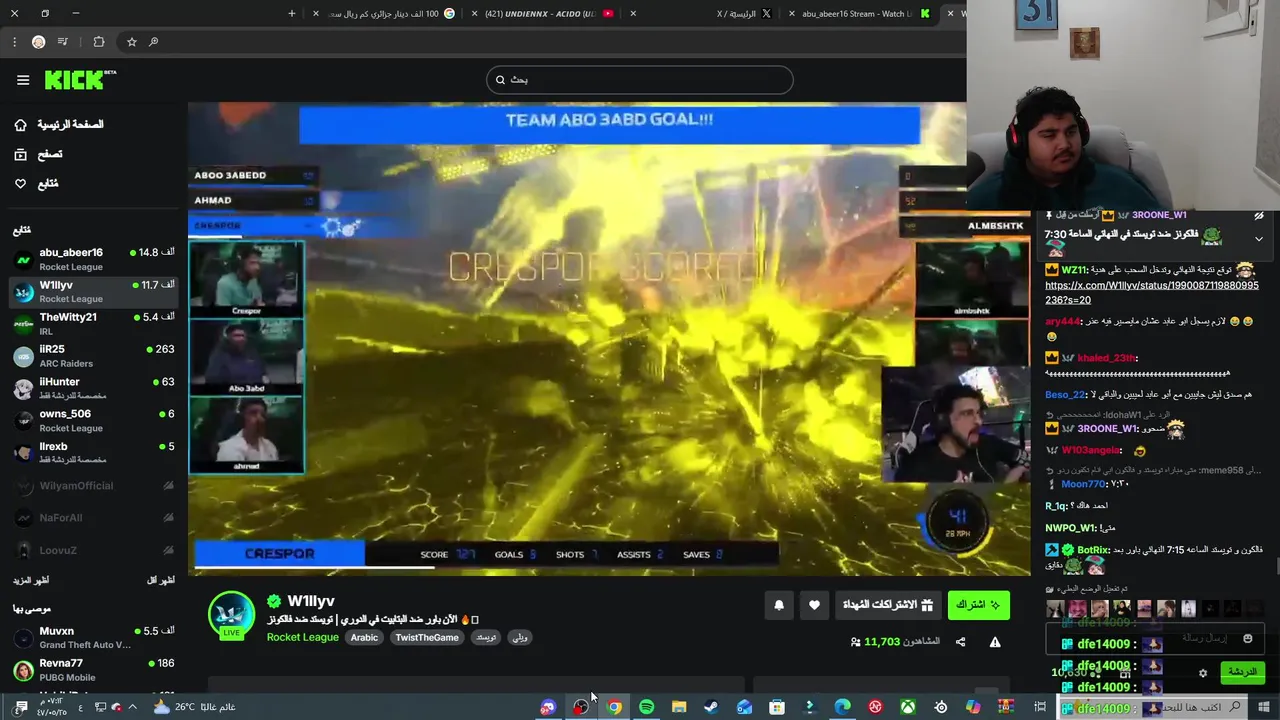
Task: Open Steam from the taskbar
Action: point(711,707)
